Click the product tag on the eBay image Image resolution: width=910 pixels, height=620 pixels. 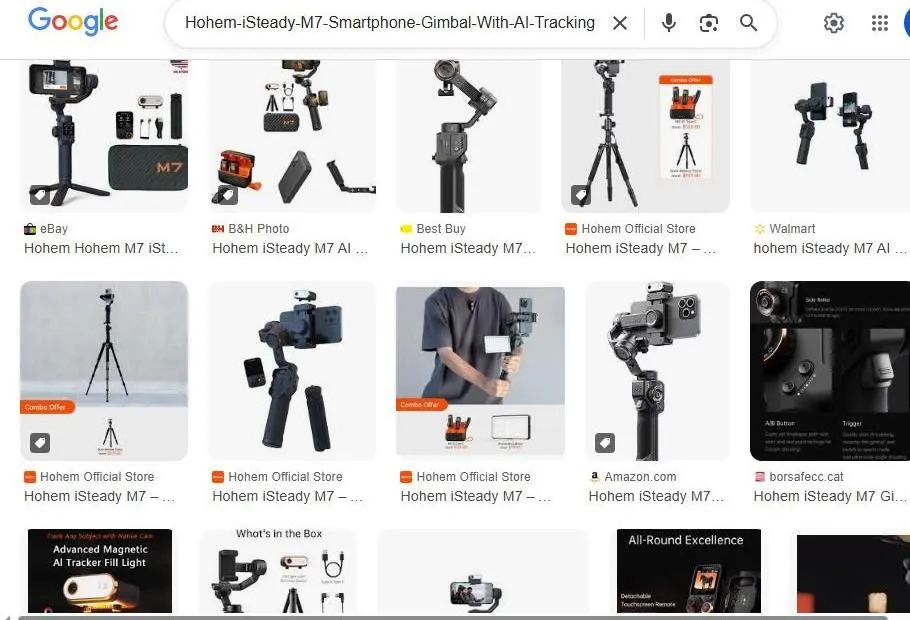pyautogui.click(x=39, y=195)
